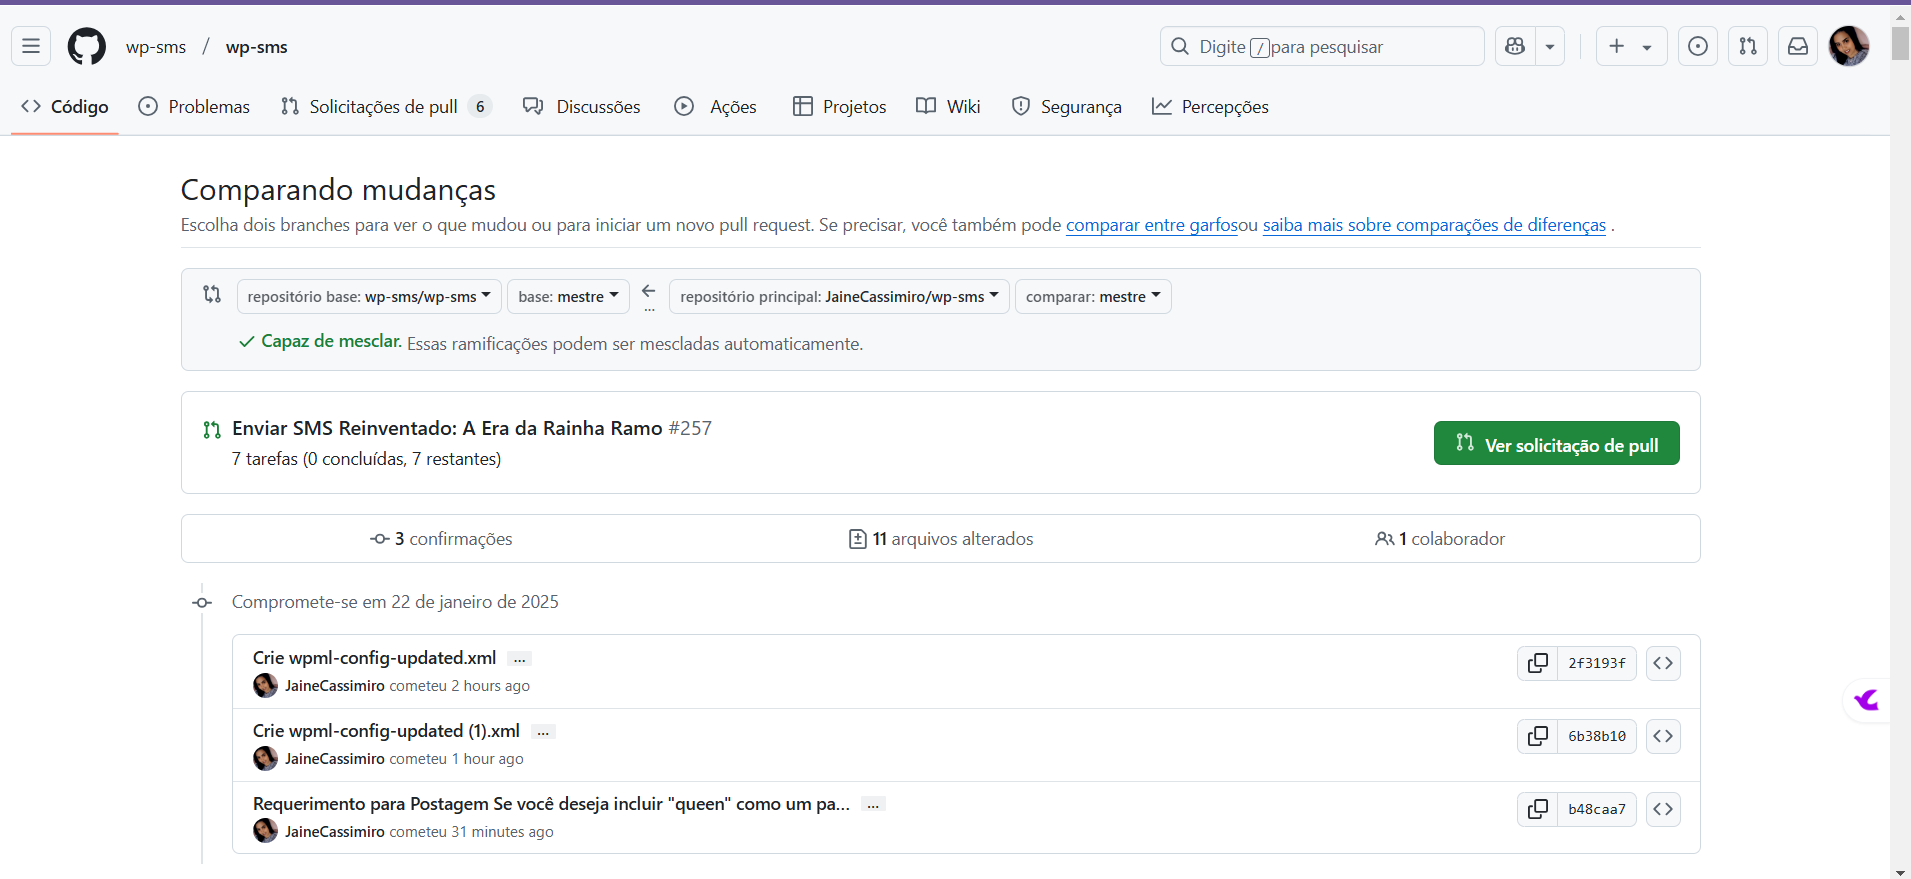1911x879 pixels.
Task: Browse repository at commit 6b38b10
Action: point(1663,736)
